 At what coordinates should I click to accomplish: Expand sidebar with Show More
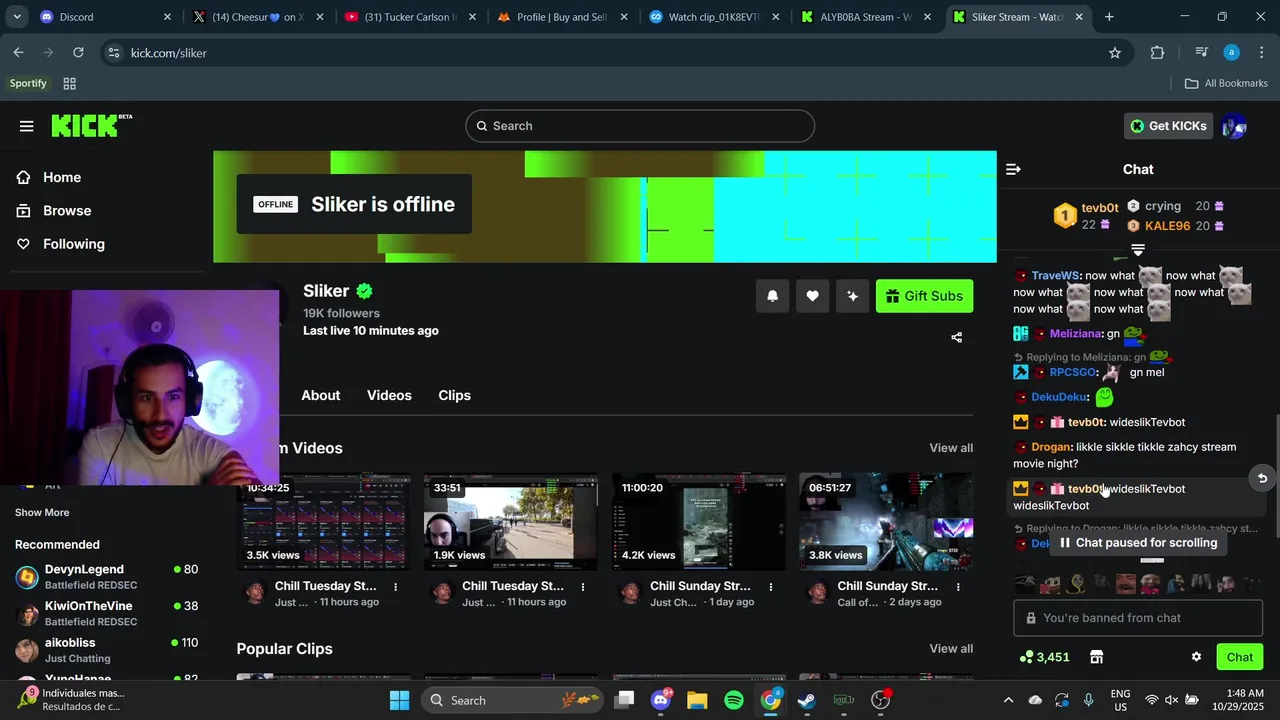coord(42,512)
